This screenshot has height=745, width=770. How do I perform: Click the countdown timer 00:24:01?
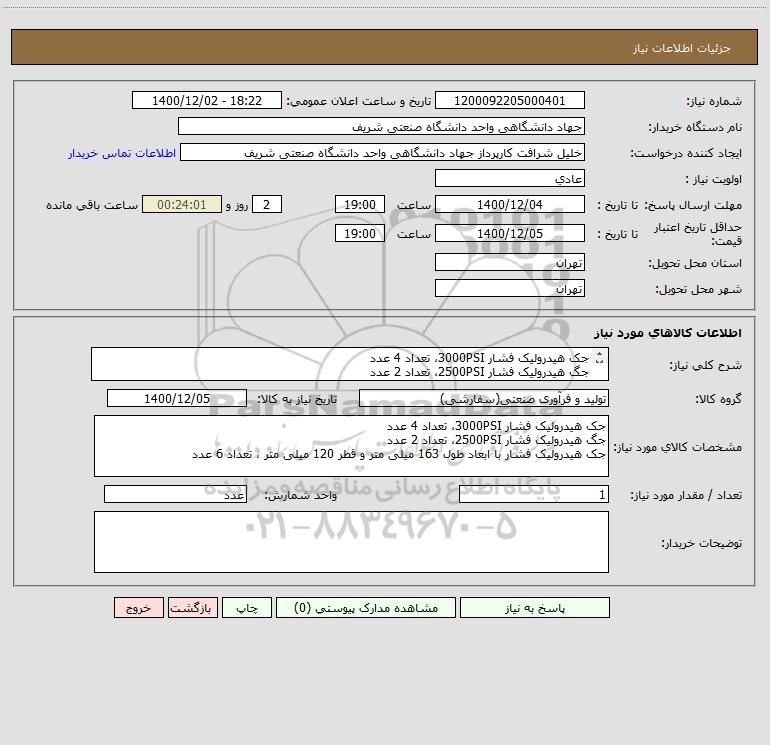pyautogui.click(x=182, y=204)
